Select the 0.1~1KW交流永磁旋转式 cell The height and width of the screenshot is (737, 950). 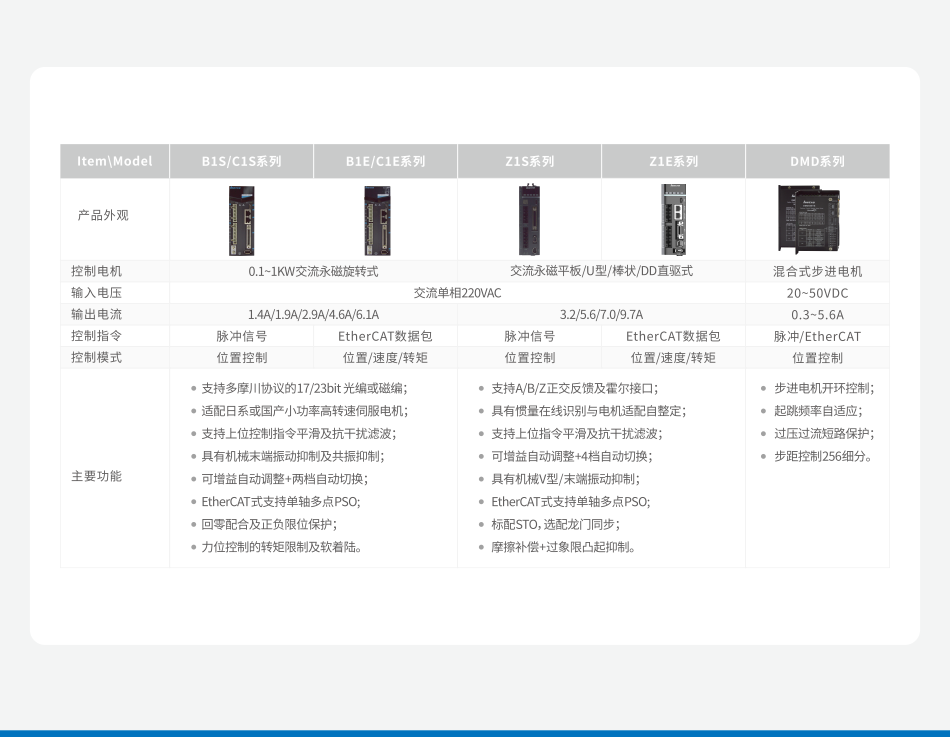(x=313, y=272)
